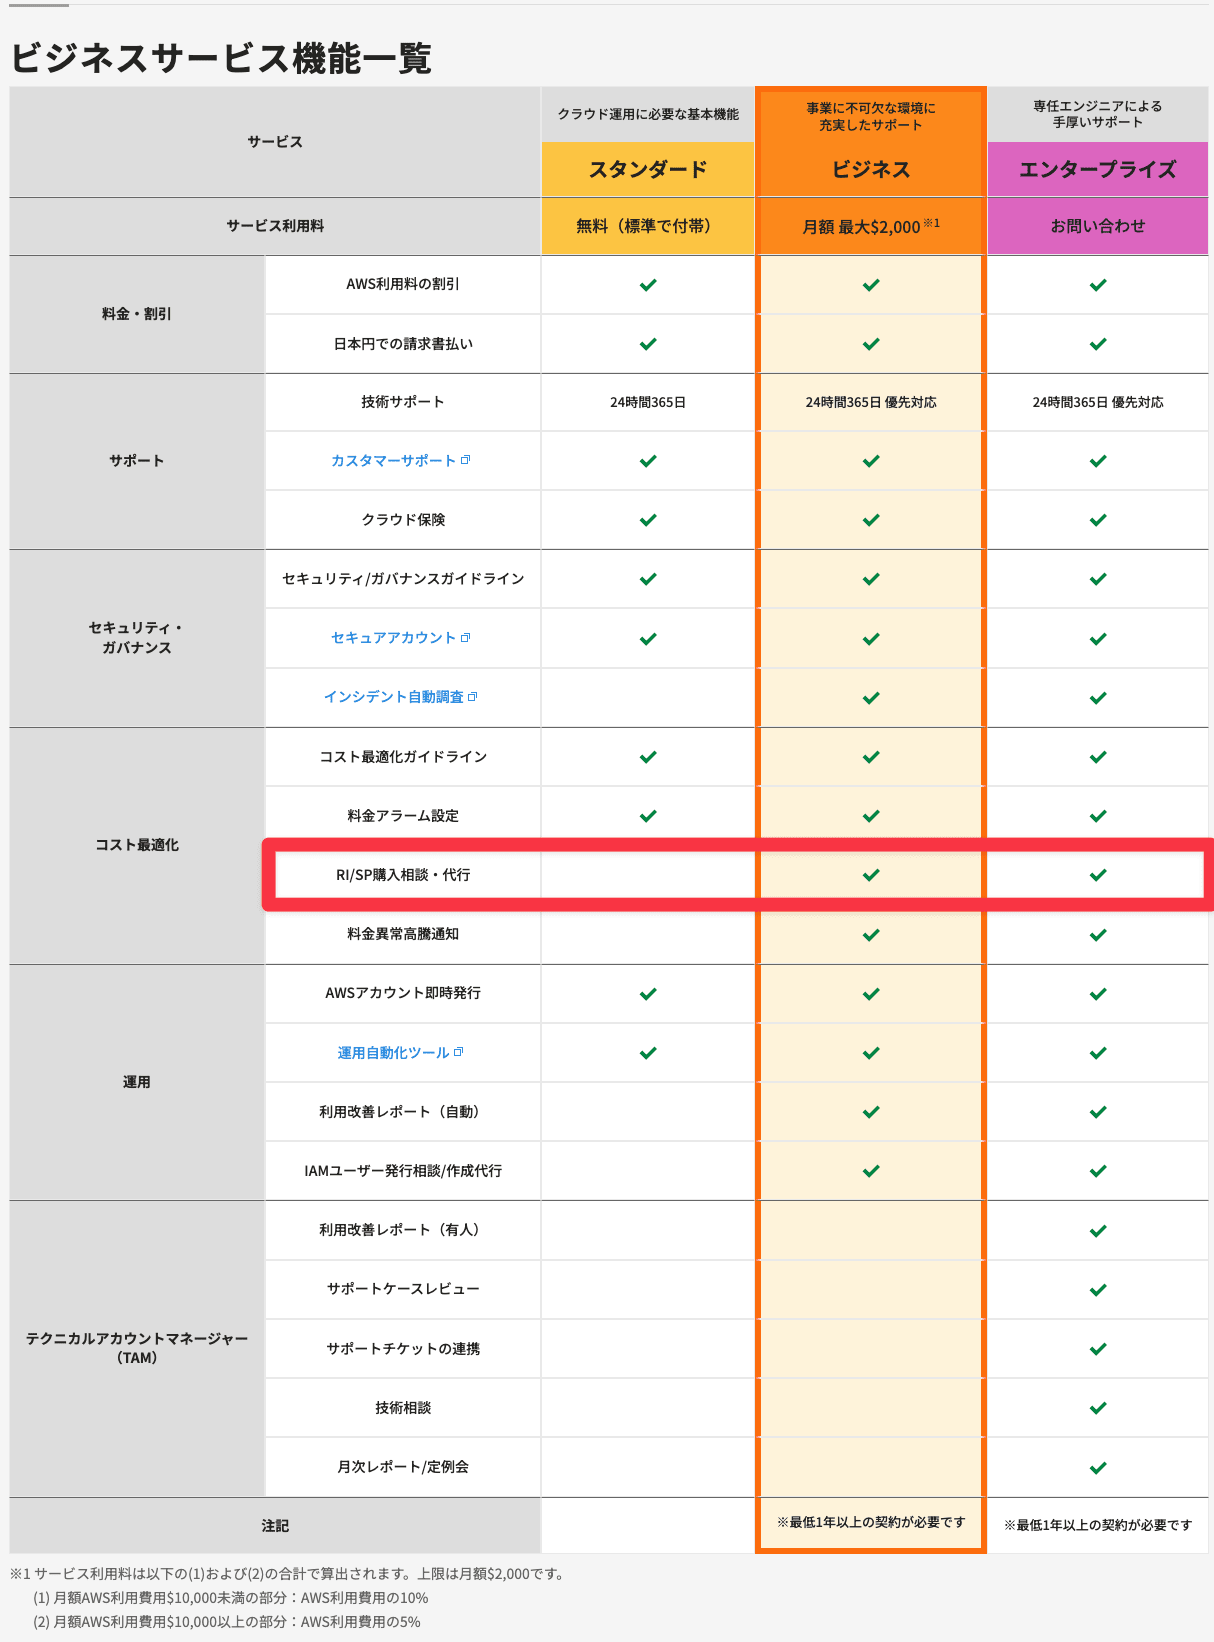1214x1642 pixels.
Task: Click Business checkmark for 料金アラーム設定
Action: pyautogui.click(x=871, y=816)
